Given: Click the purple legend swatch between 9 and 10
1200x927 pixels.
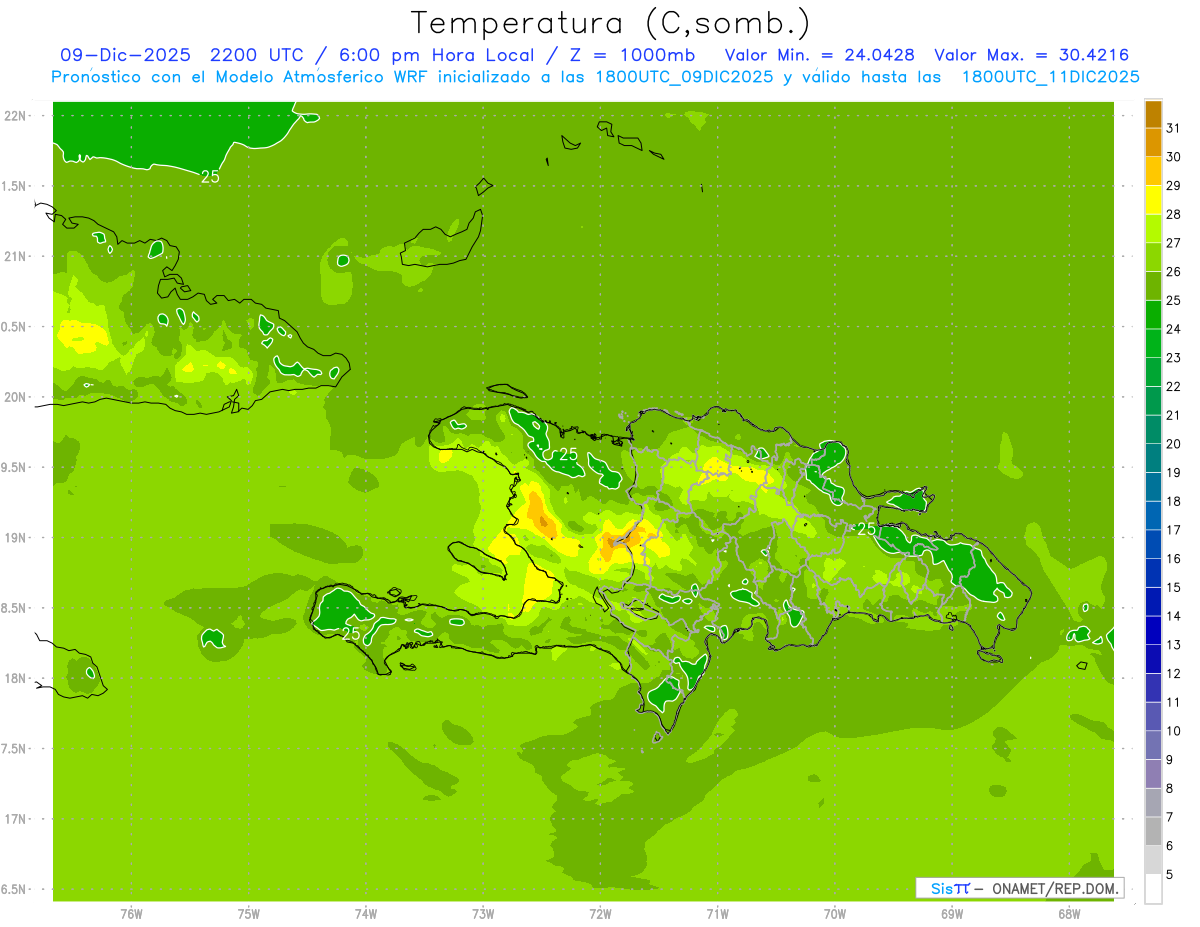Looking at the screenshot, I should [1153, 746].
